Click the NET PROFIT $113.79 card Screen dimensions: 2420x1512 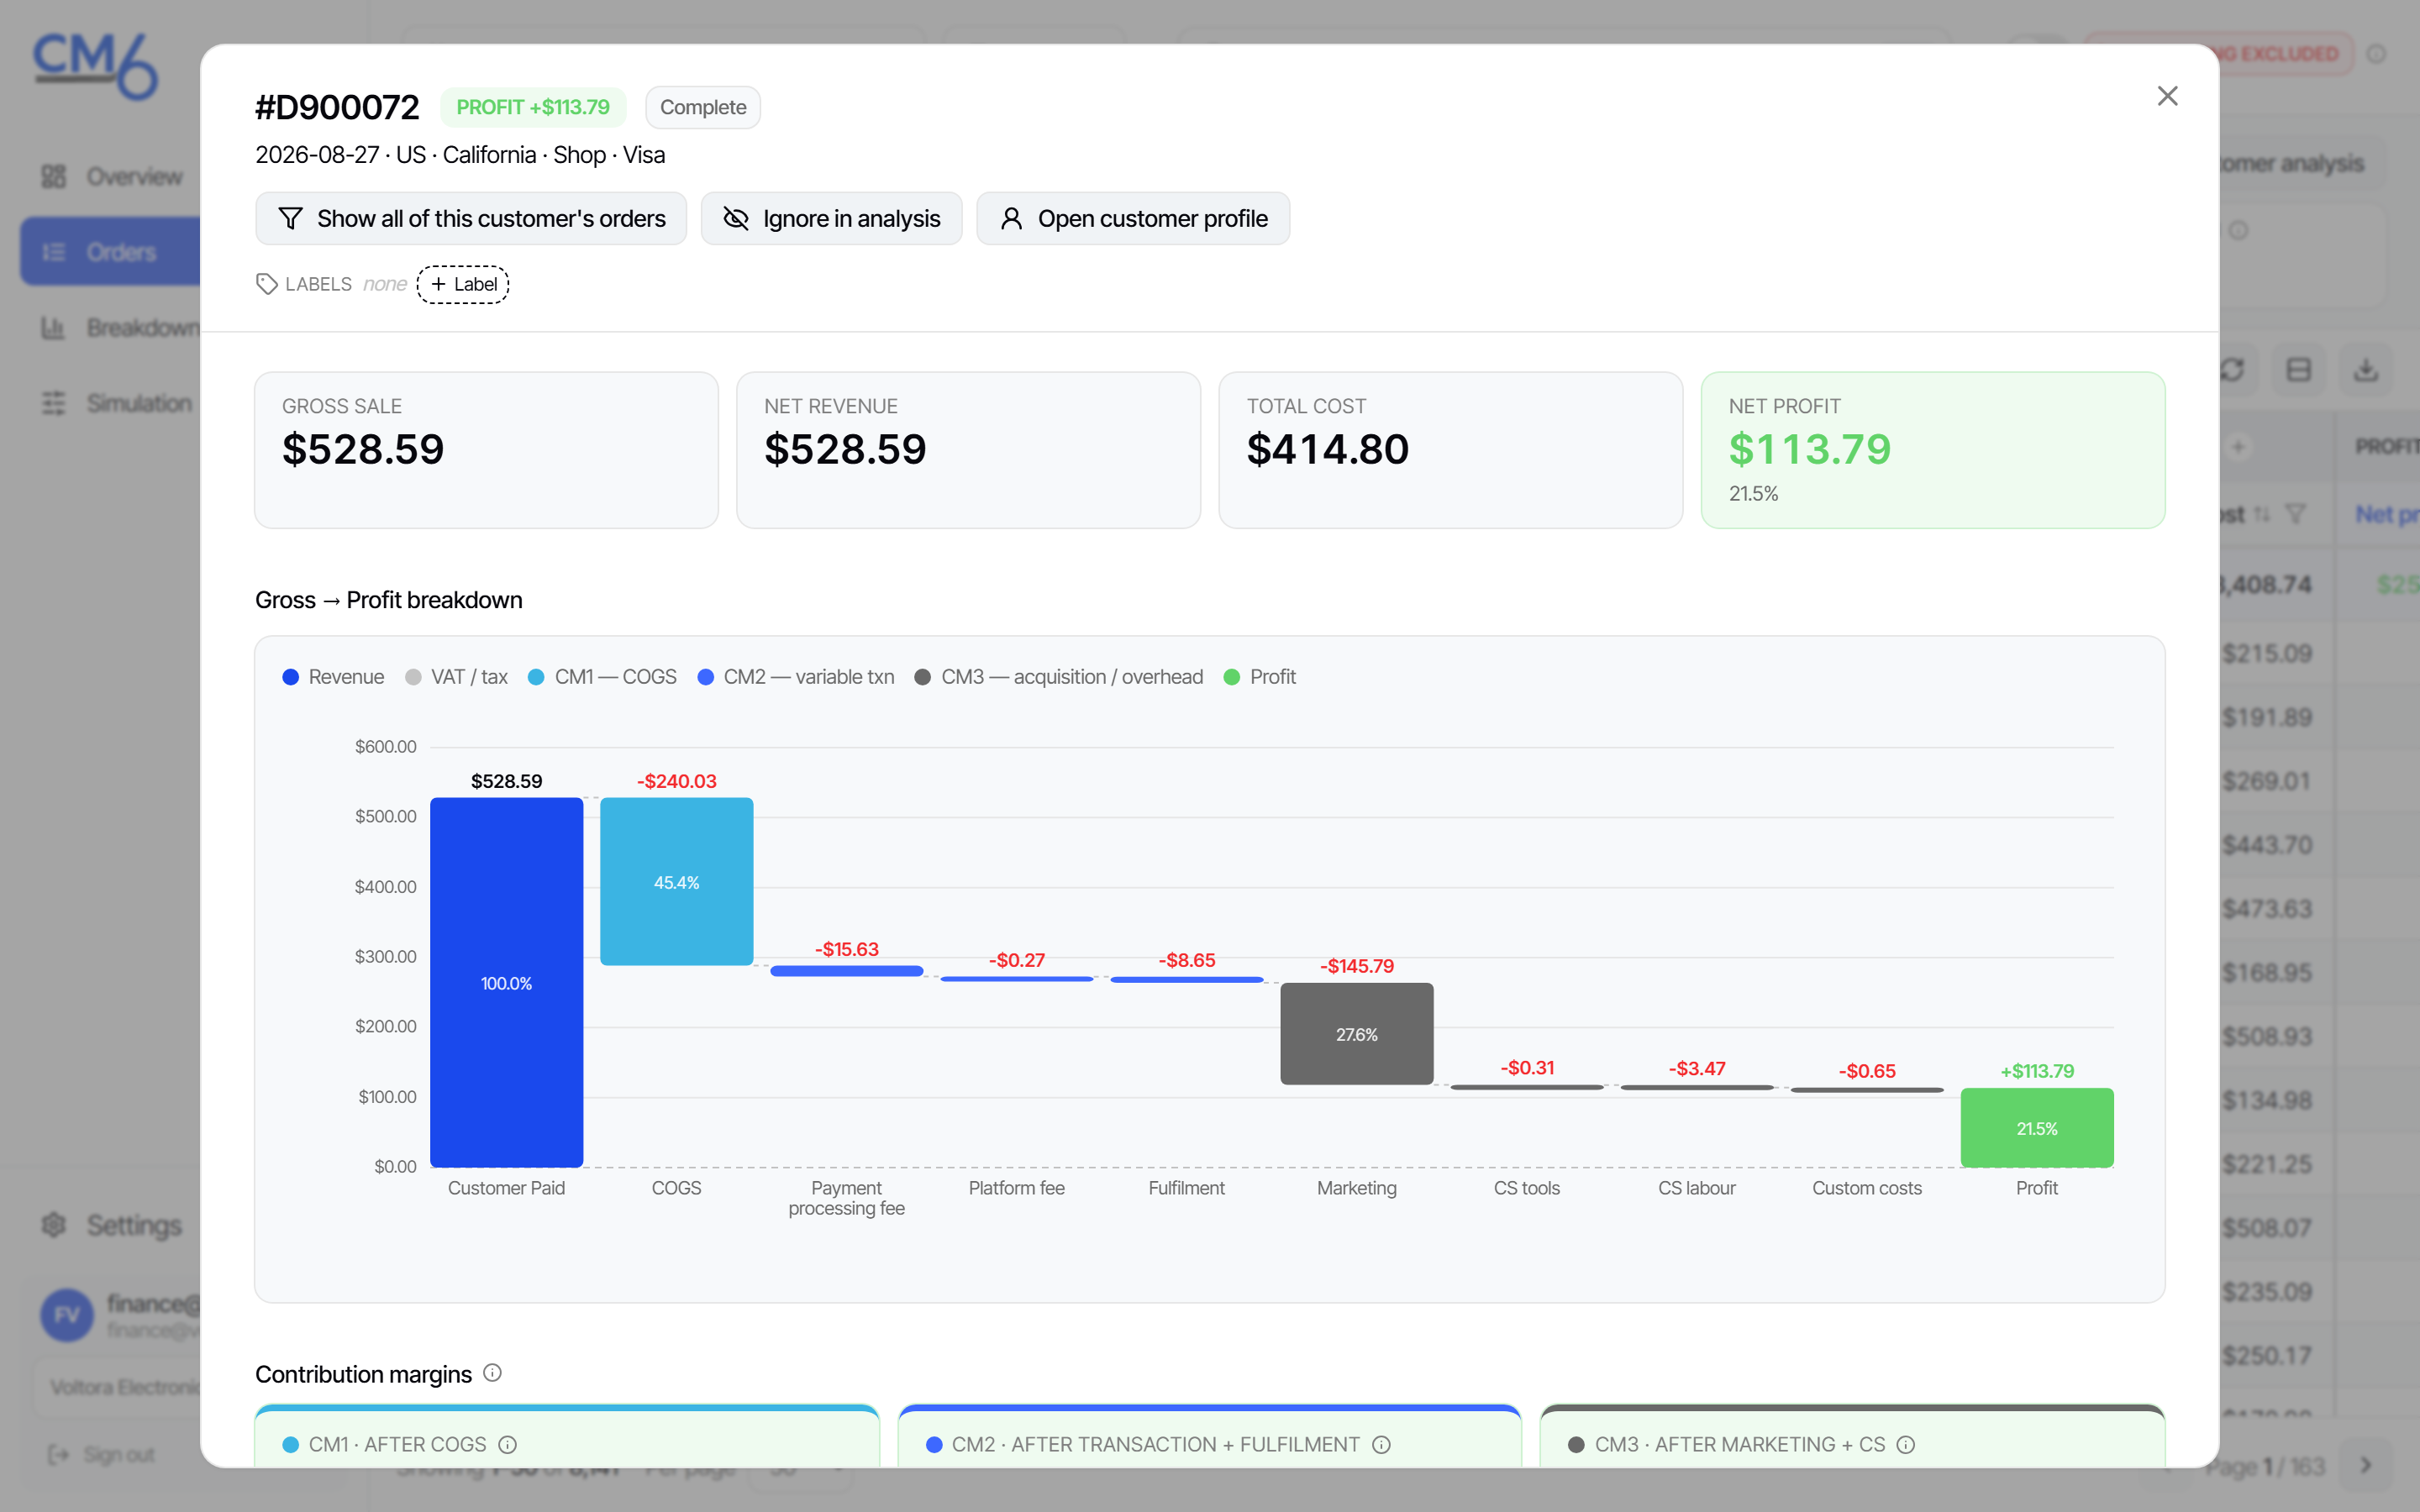point(1932,450)
